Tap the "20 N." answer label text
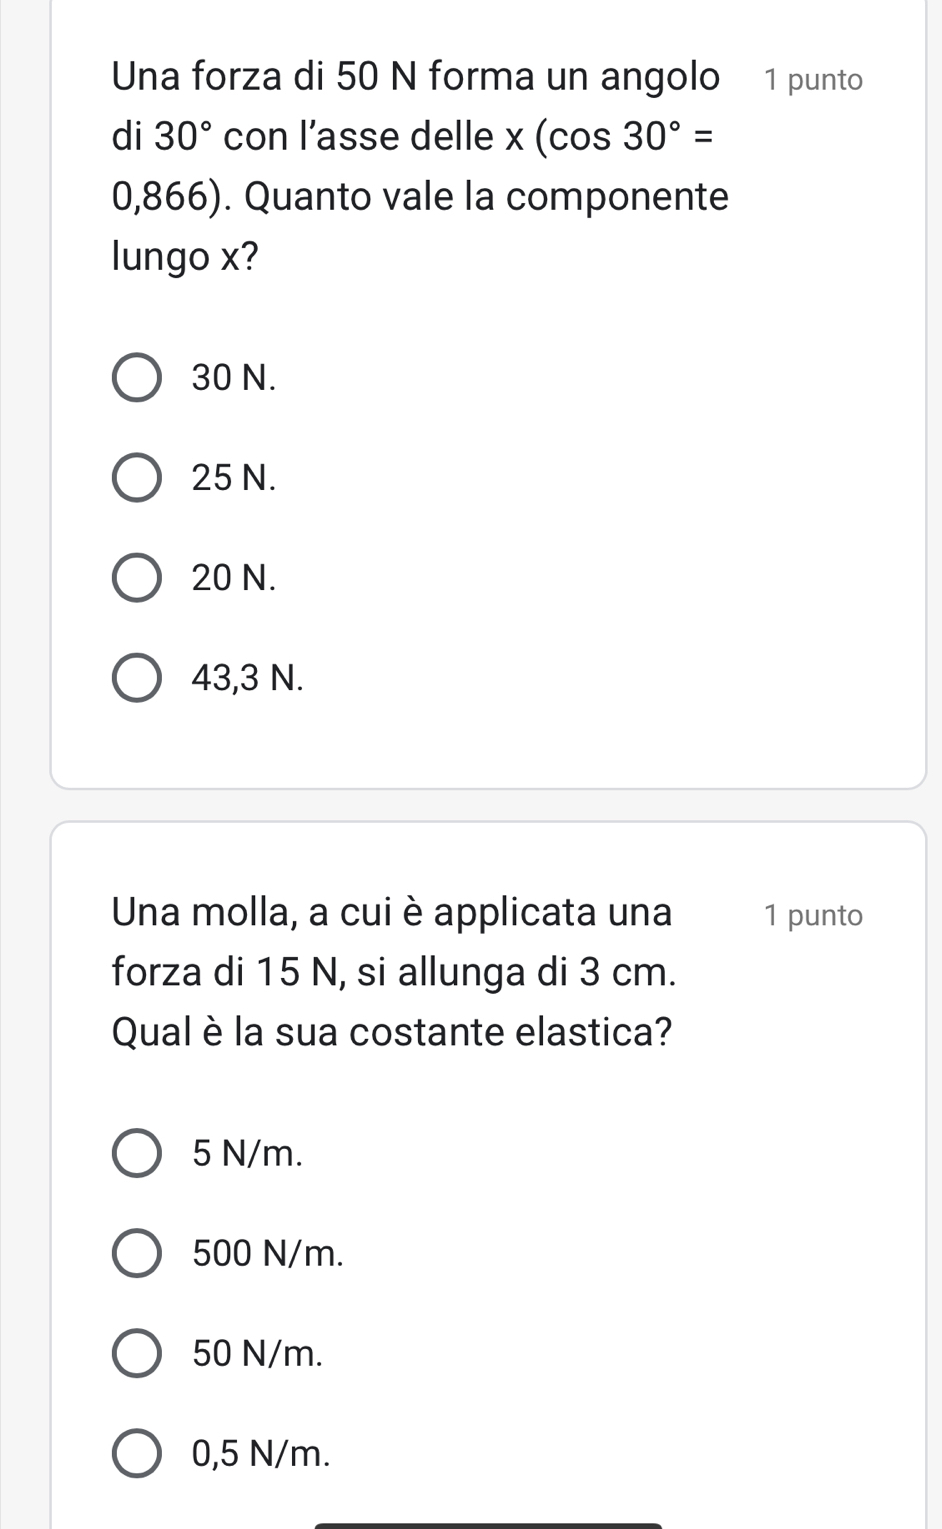Screen dimensions: 942x1529 [233, 578]
